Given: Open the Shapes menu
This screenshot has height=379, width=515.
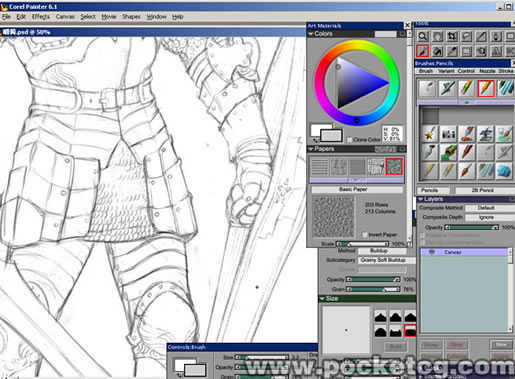Looking at the screenshot, I should click(131, 17).
